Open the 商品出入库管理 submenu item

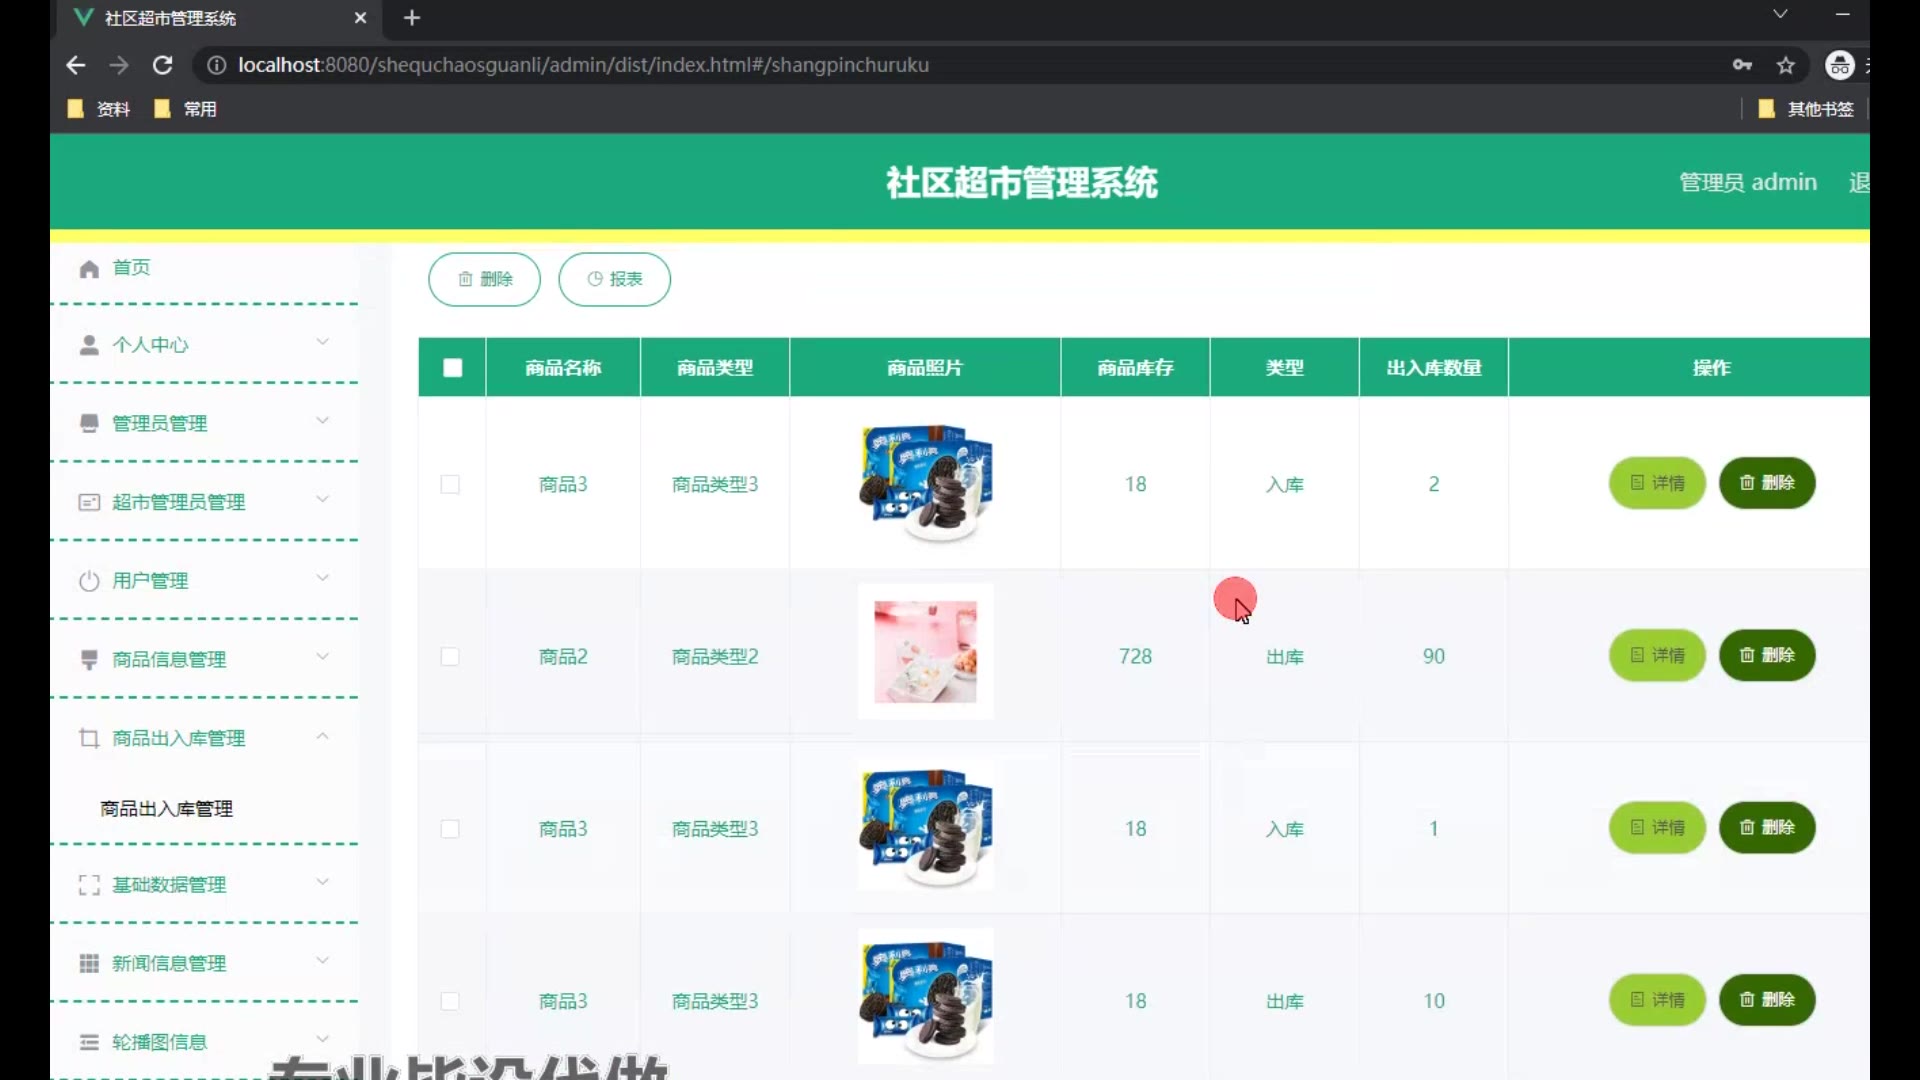coord(166,808)
